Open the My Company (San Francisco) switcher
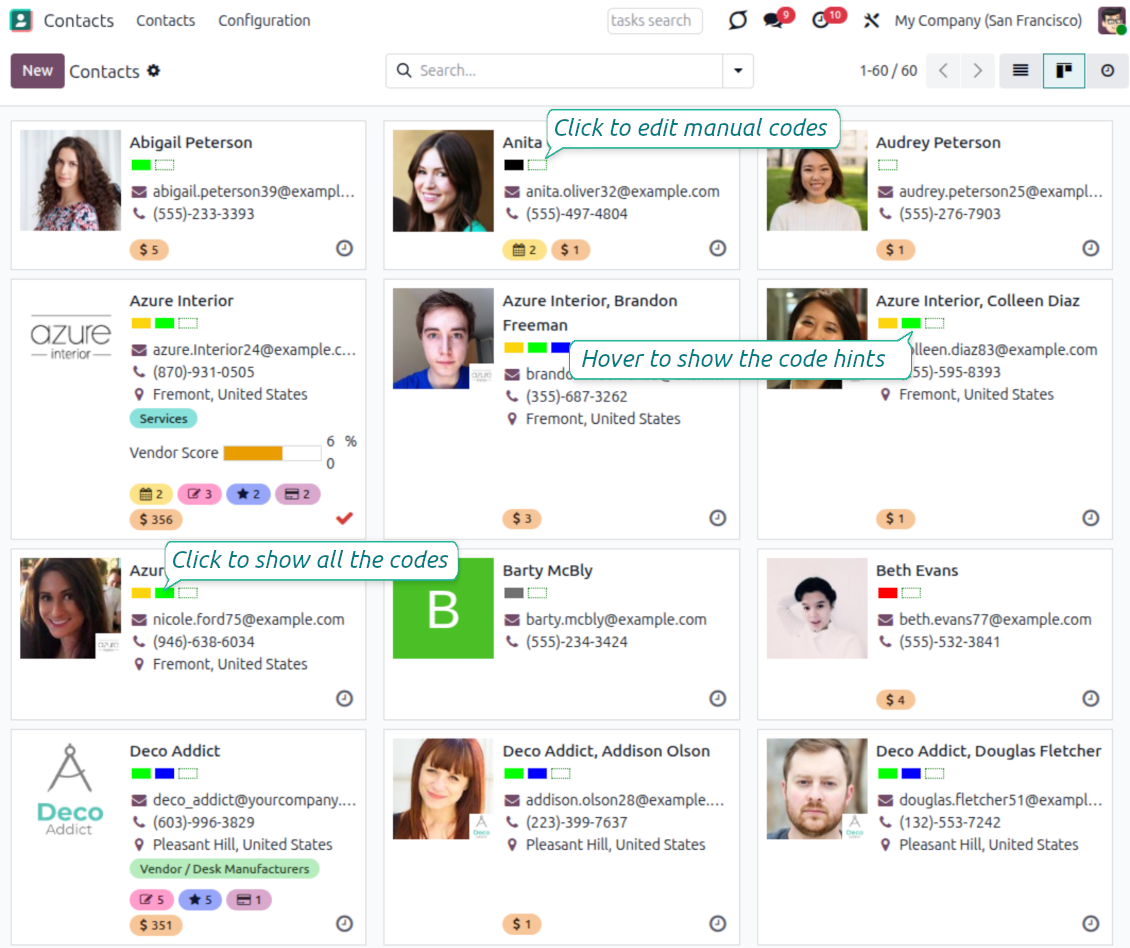Image resolution: width=1130 pixels, height=948 pixels. pyautogui.click(x=988, y=20)
